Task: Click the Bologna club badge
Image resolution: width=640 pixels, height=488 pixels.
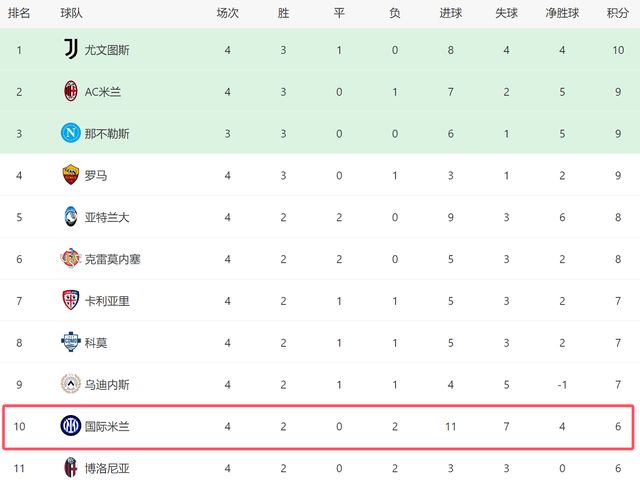Action: coord(69,467)
